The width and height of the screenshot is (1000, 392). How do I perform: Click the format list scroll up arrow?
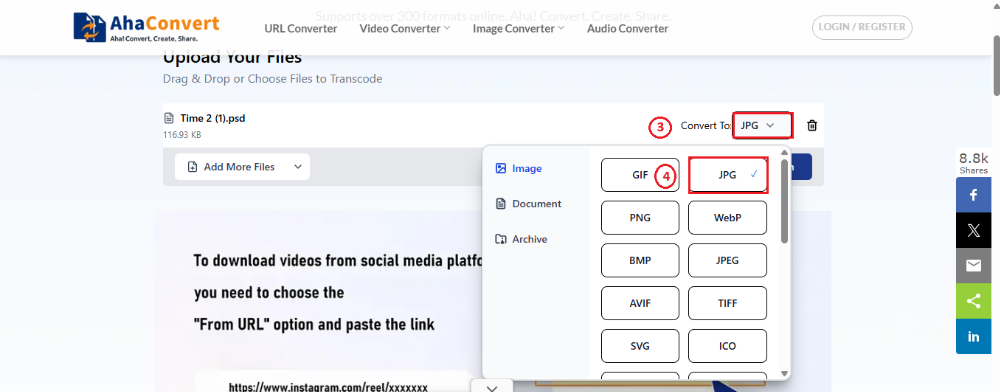tap(784, 152)
